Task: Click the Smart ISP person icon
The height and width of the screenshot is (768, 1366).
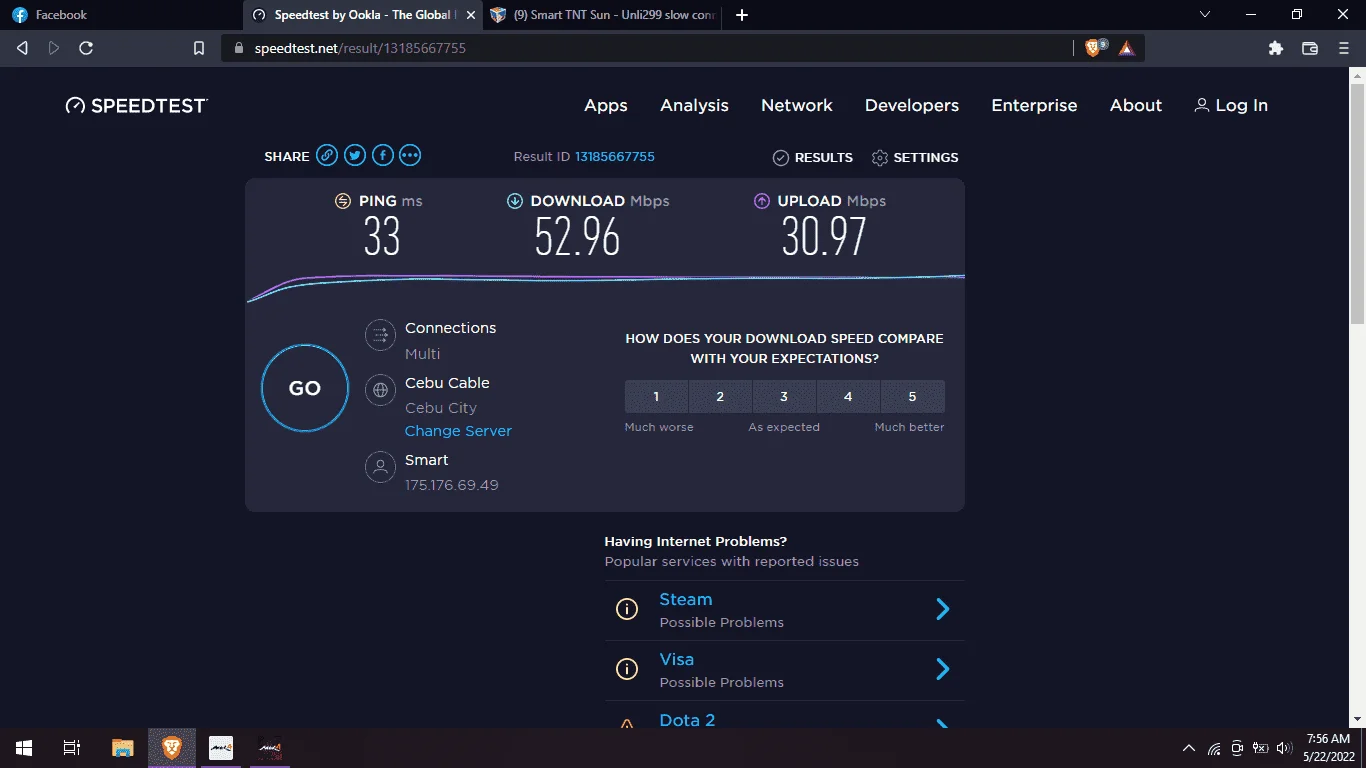Action: tap(380, 467)
